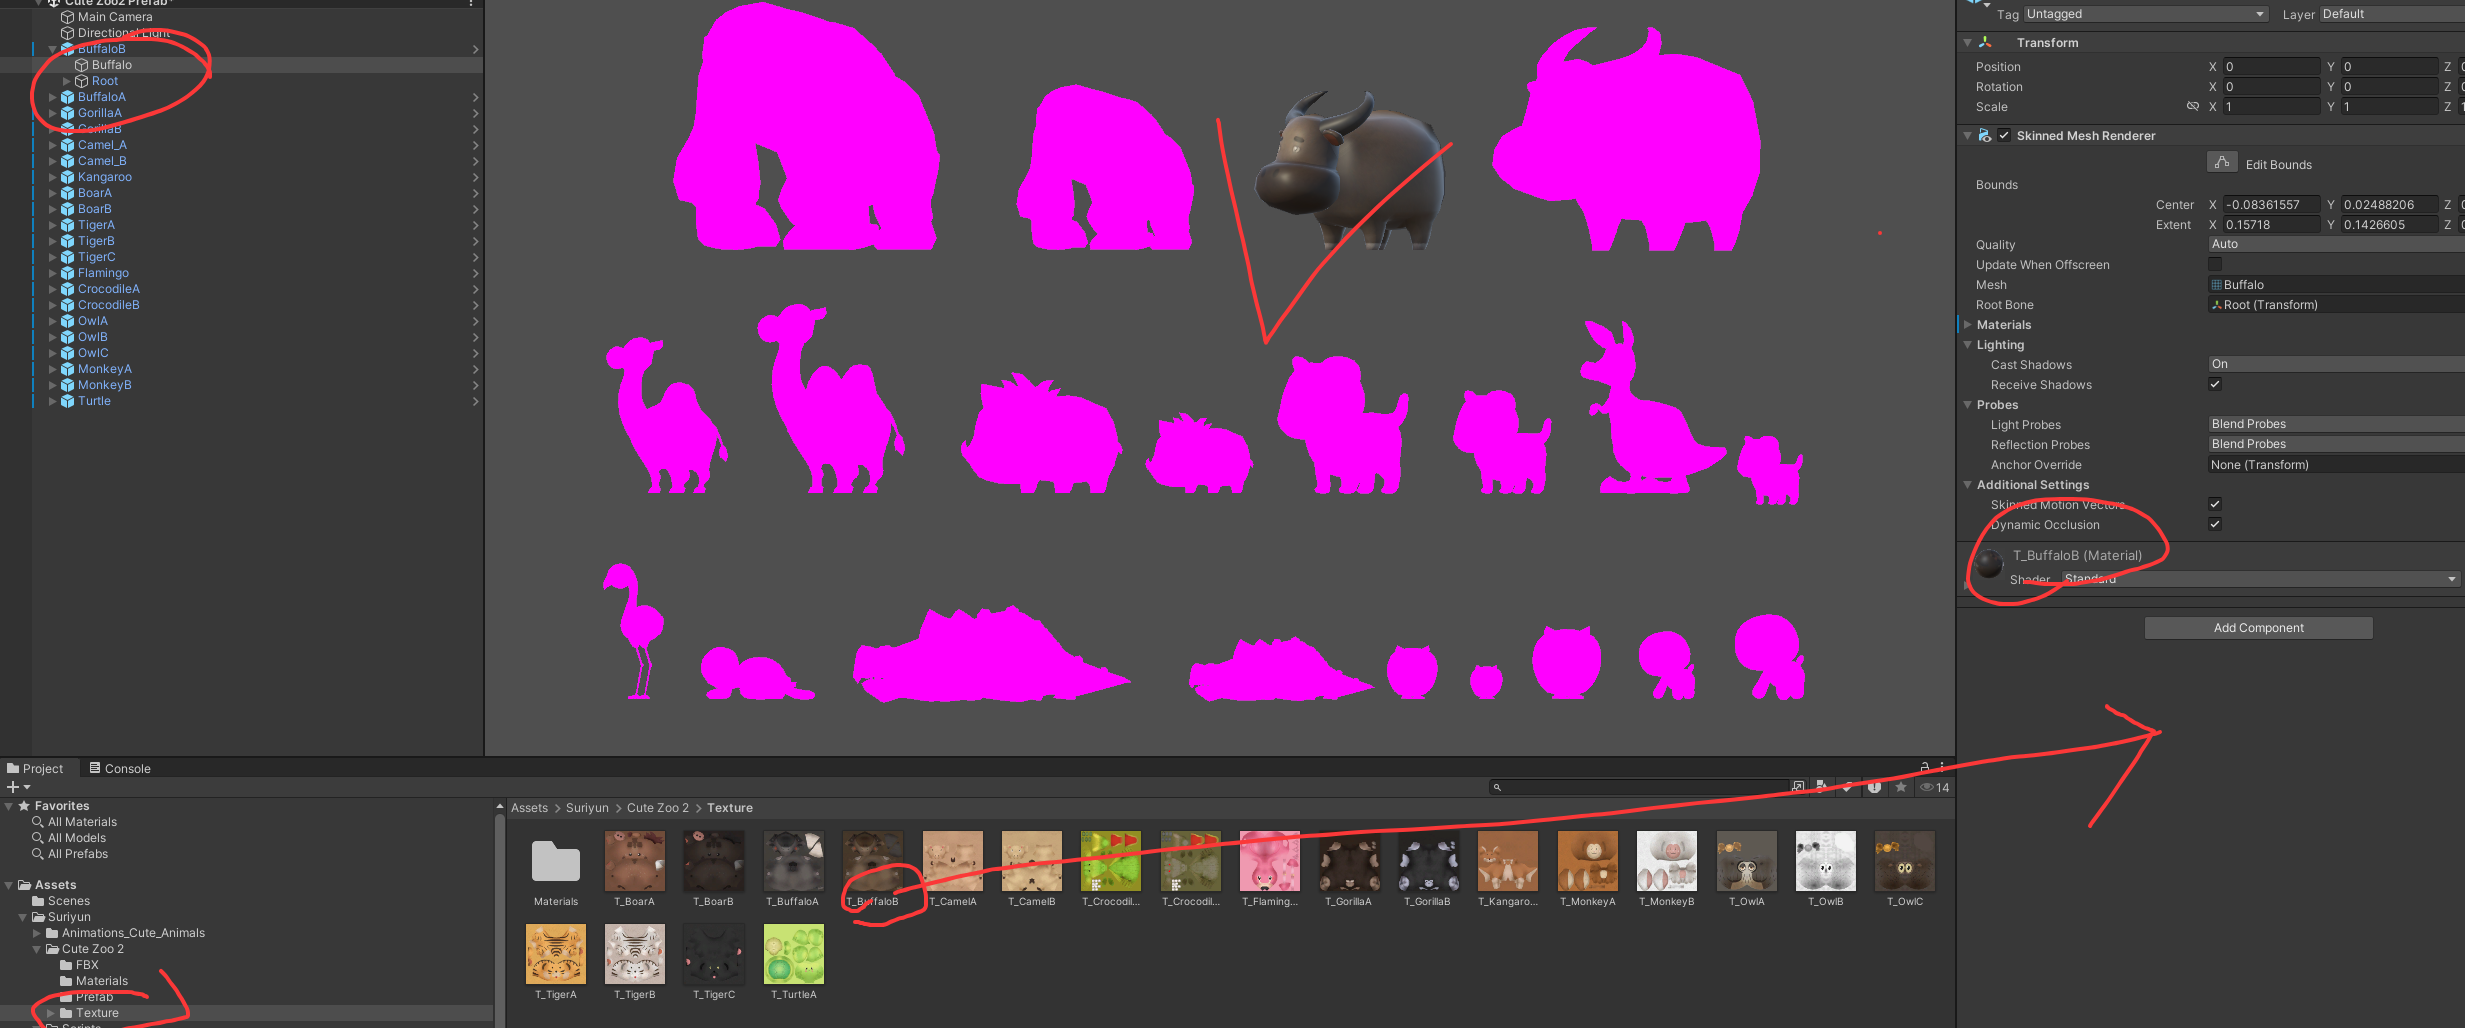
Task: Open the BuffaloA prefab arrow on row's right
Action: (x=476, y=97)
